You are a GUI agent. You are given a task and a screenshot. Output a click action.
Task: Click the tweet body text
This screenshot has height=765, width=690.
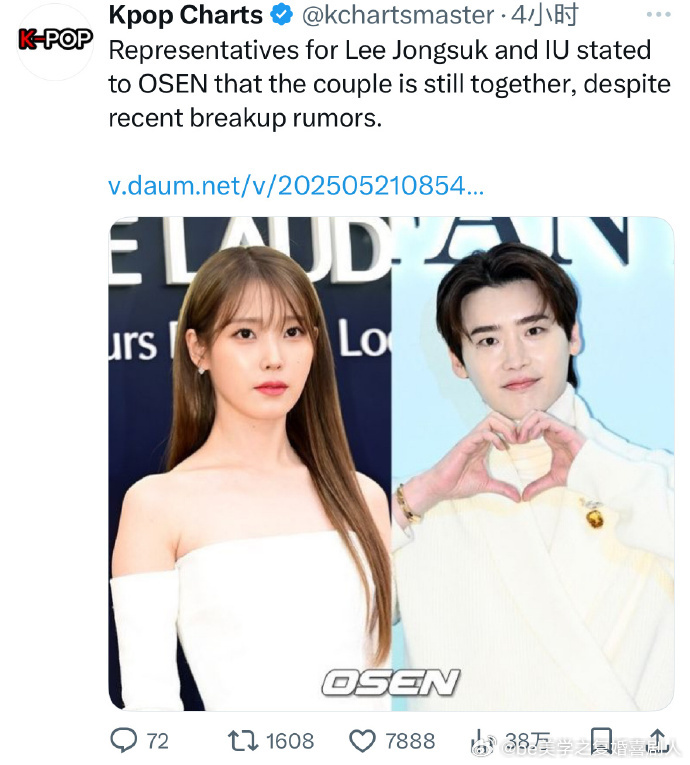pyautogui.click(x=389, y=84)
